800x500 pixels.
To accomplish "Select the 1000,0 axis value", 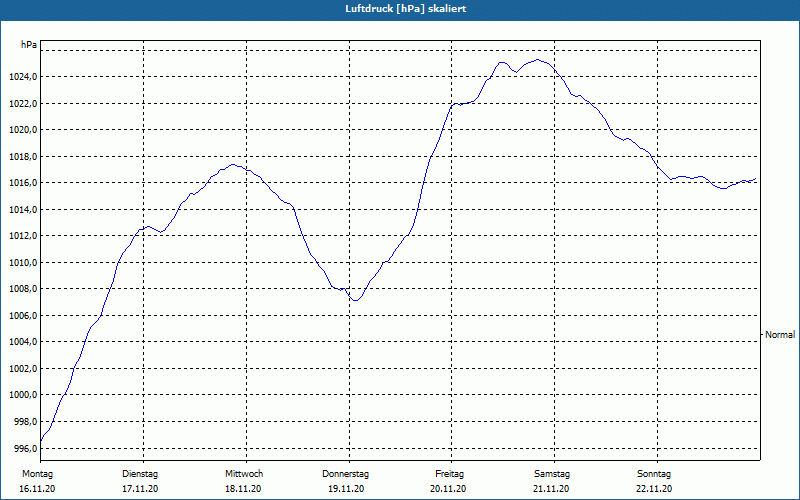I will click(x=23, y=395).
